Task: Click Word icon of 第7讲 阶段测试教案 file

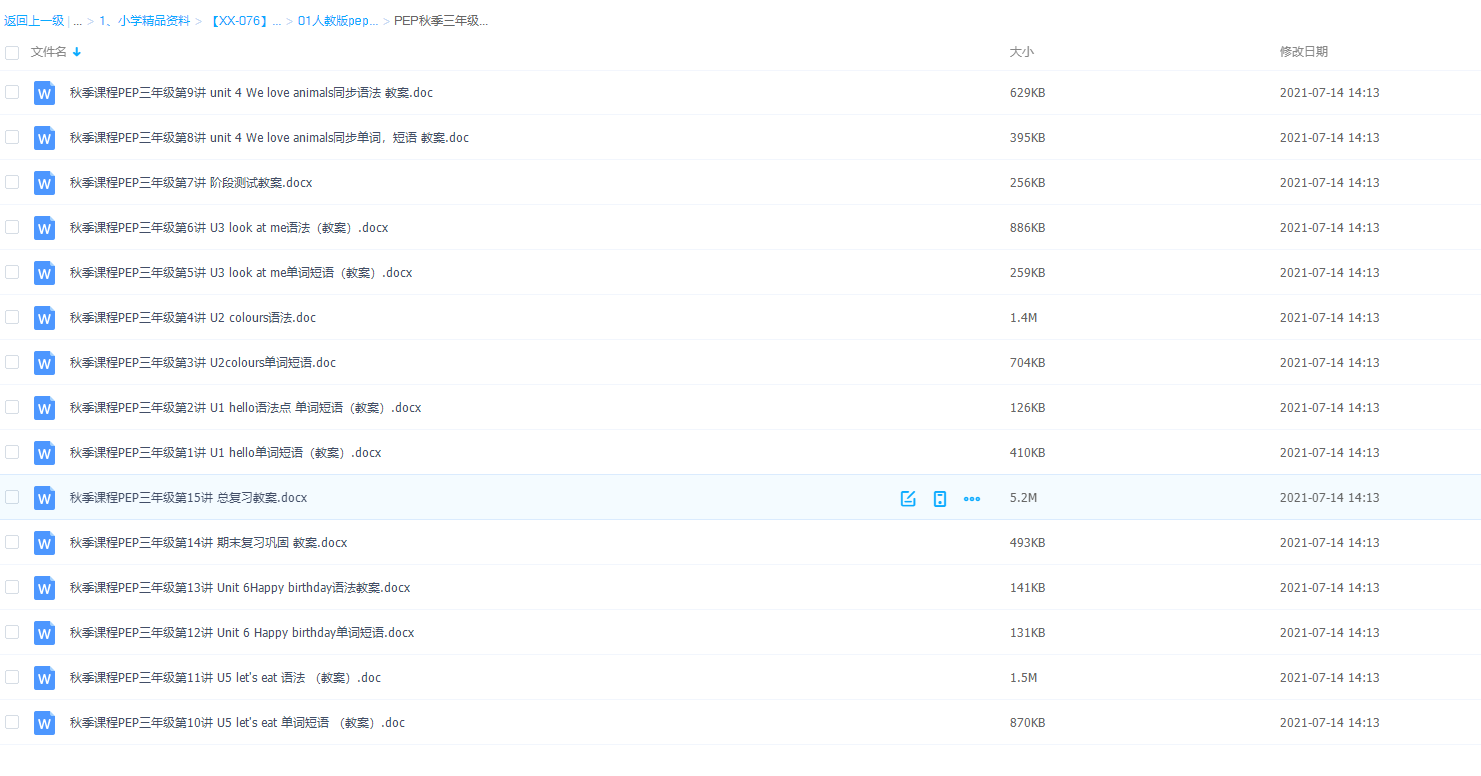Action: 44,183
